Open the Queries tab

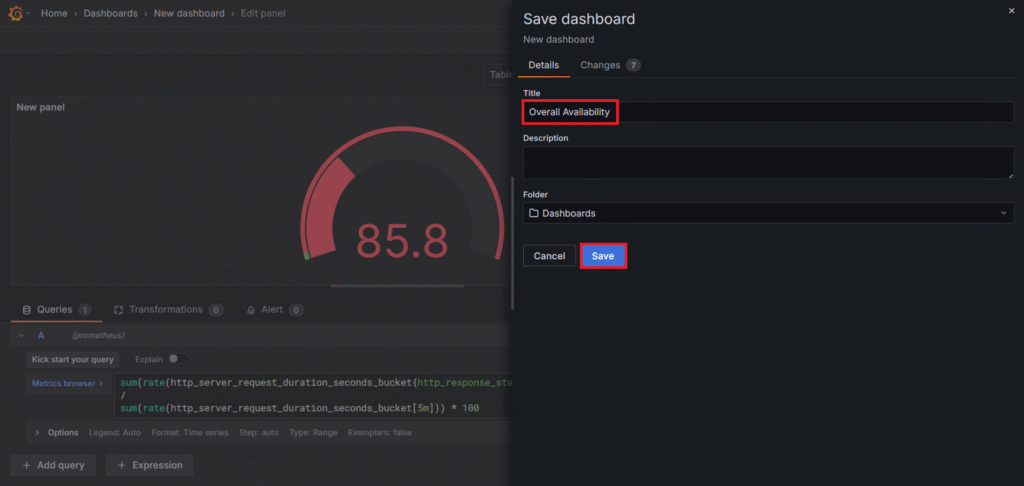click(x=56, y=310)
